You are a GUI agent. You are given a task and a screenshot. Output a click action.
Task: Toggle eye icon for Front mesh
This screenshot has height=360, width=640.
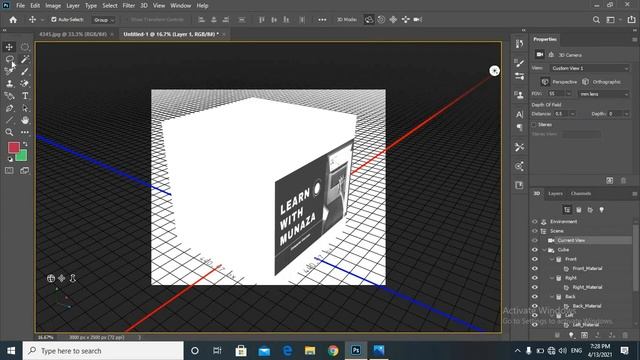pyautogui.click(x=535, y=259)
